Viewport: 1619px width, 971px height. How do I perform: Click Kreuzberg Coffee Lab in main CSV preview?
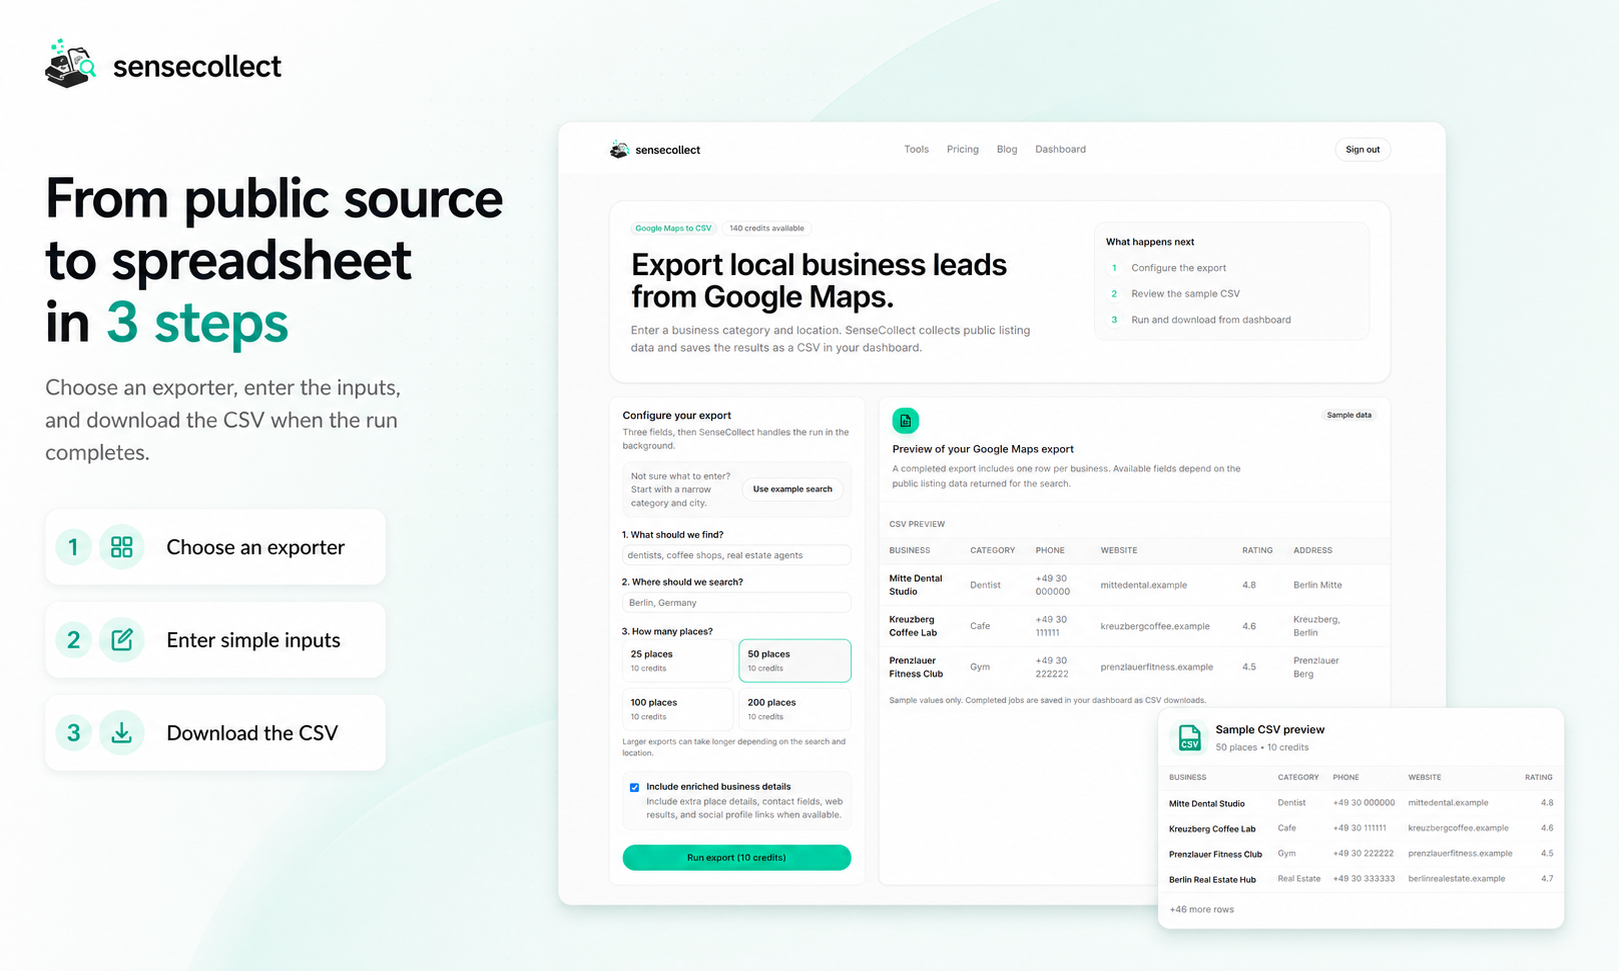click(913, 626)
